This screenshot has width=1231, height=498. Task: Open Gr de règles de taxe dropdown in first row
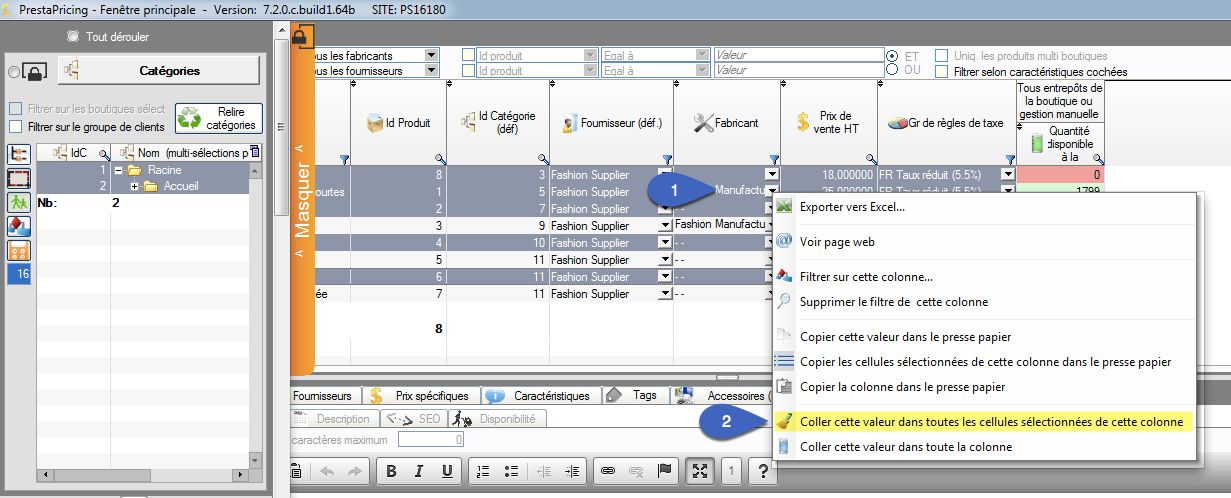[x=1008, y=174]
